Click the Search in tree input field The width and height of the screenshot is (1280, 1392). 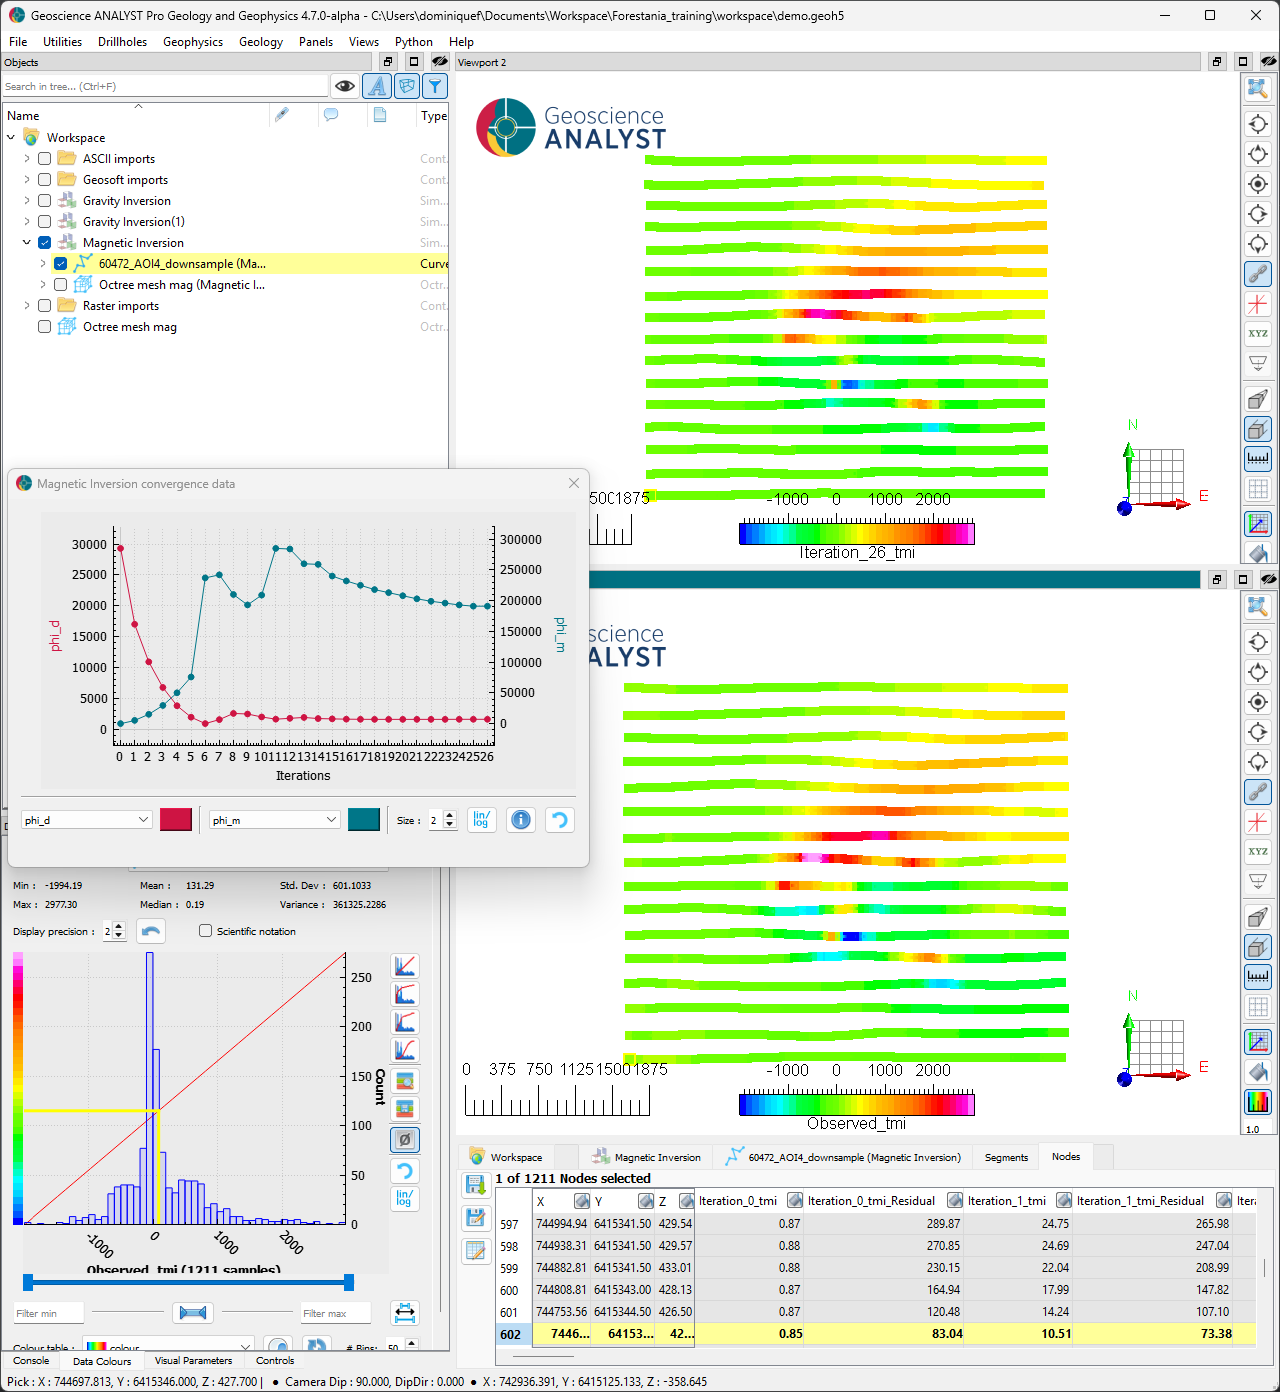[165, 87]
